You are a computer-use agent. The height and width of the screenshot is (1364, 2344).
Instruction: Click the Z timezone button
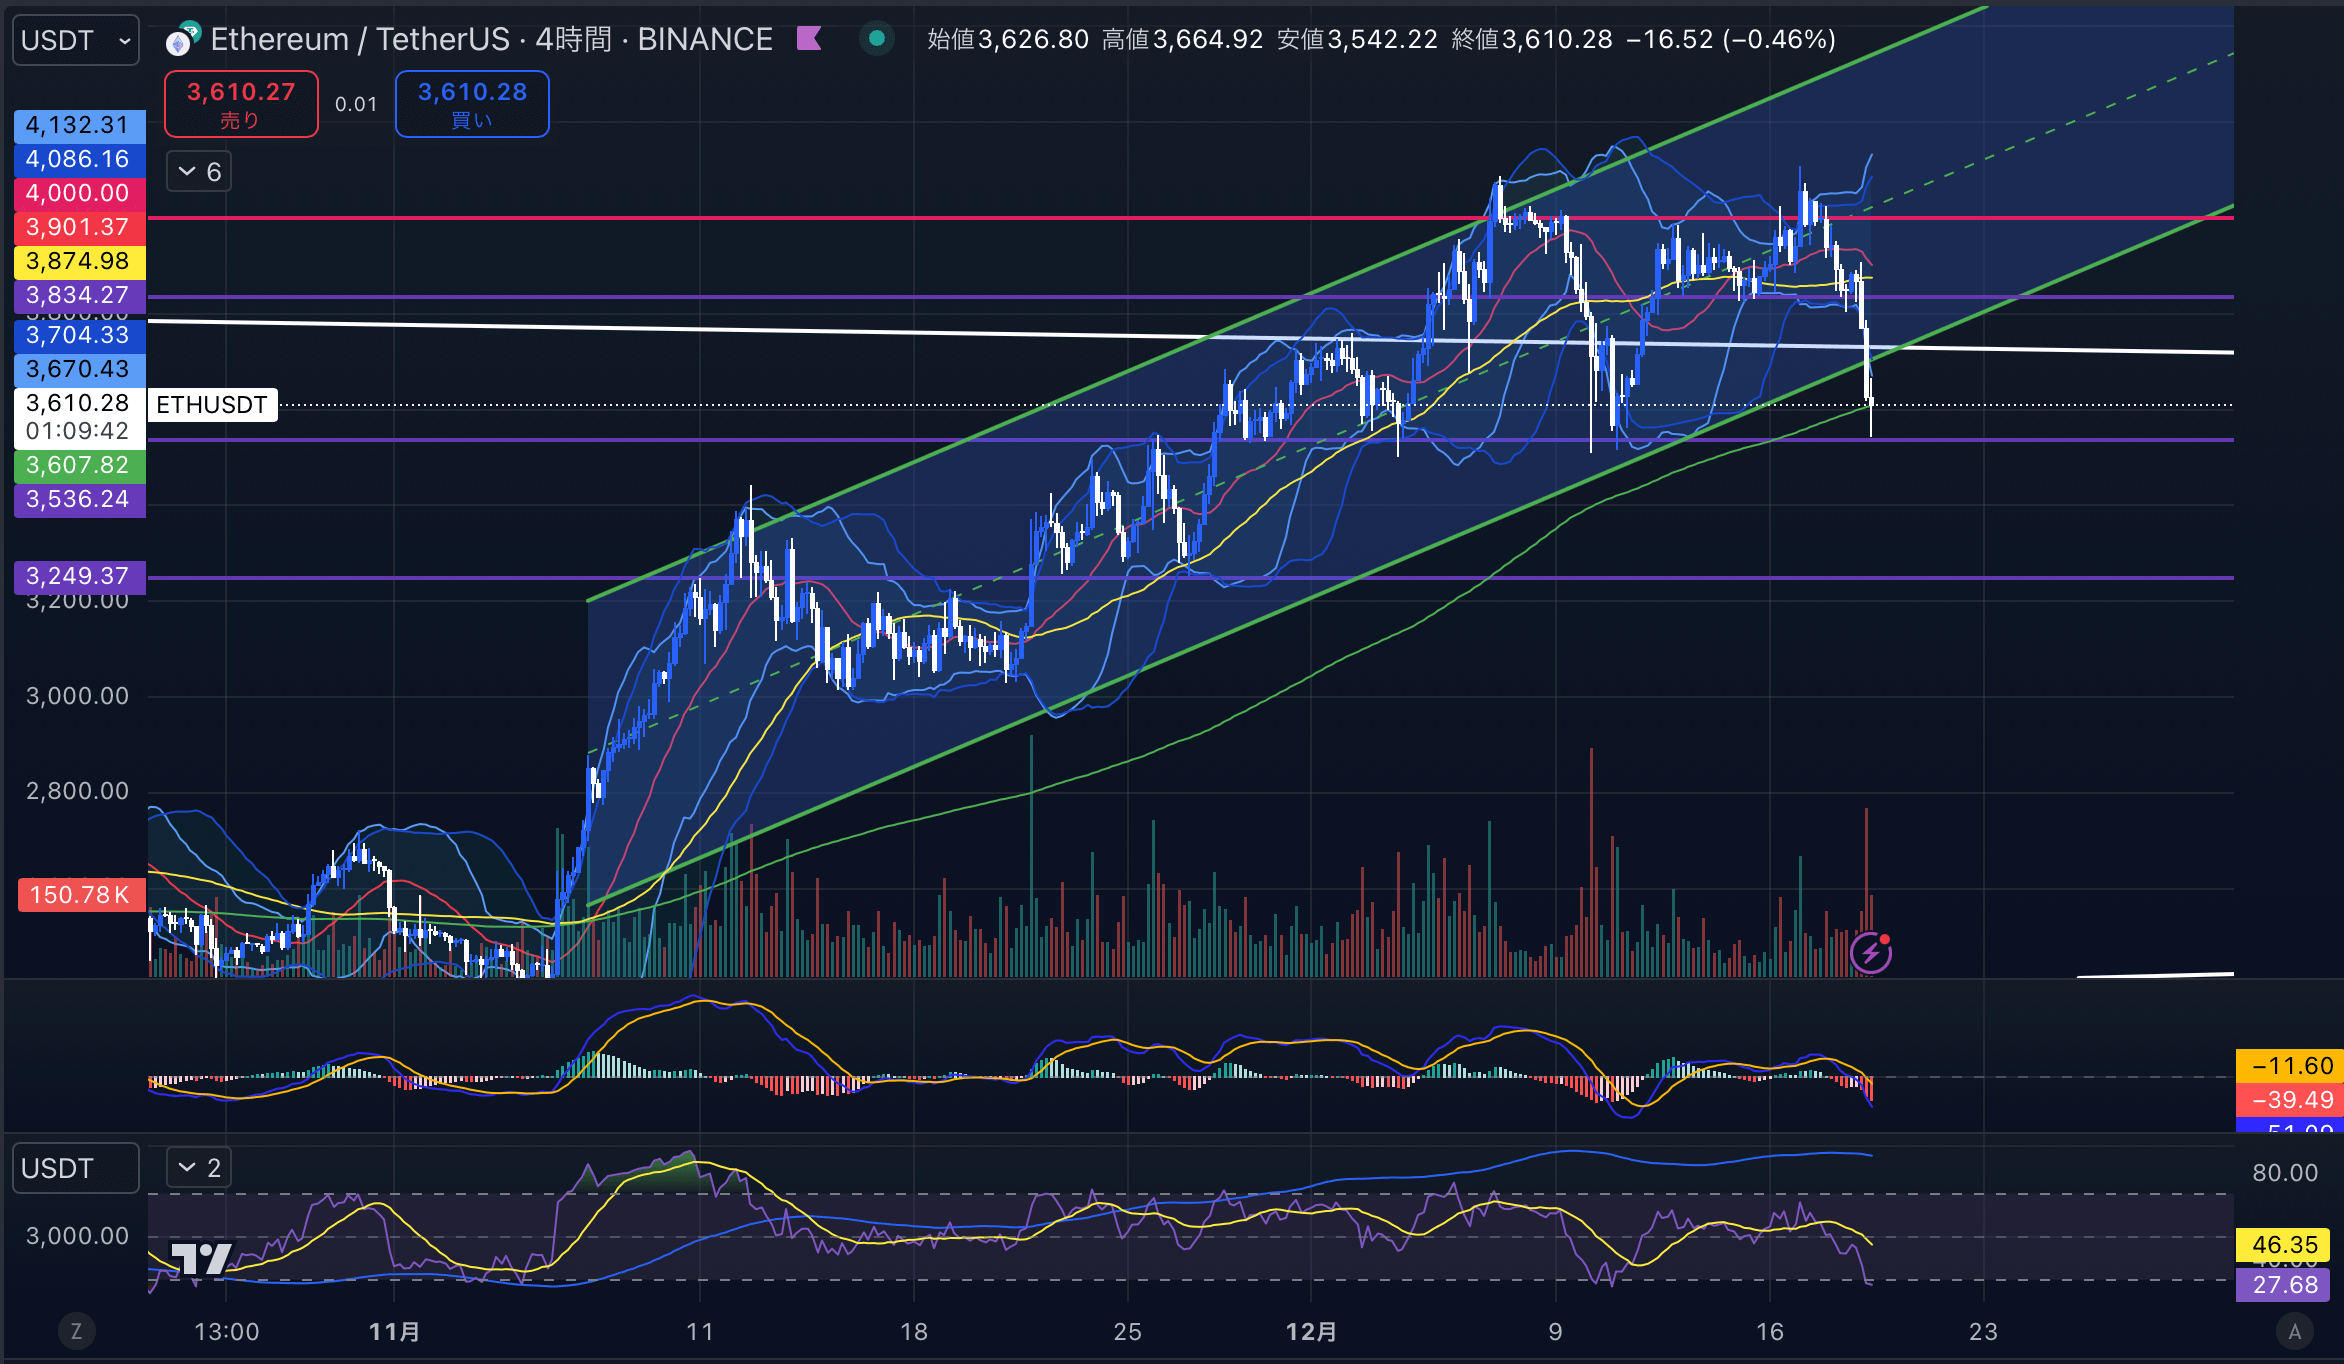click(76, 1331)
